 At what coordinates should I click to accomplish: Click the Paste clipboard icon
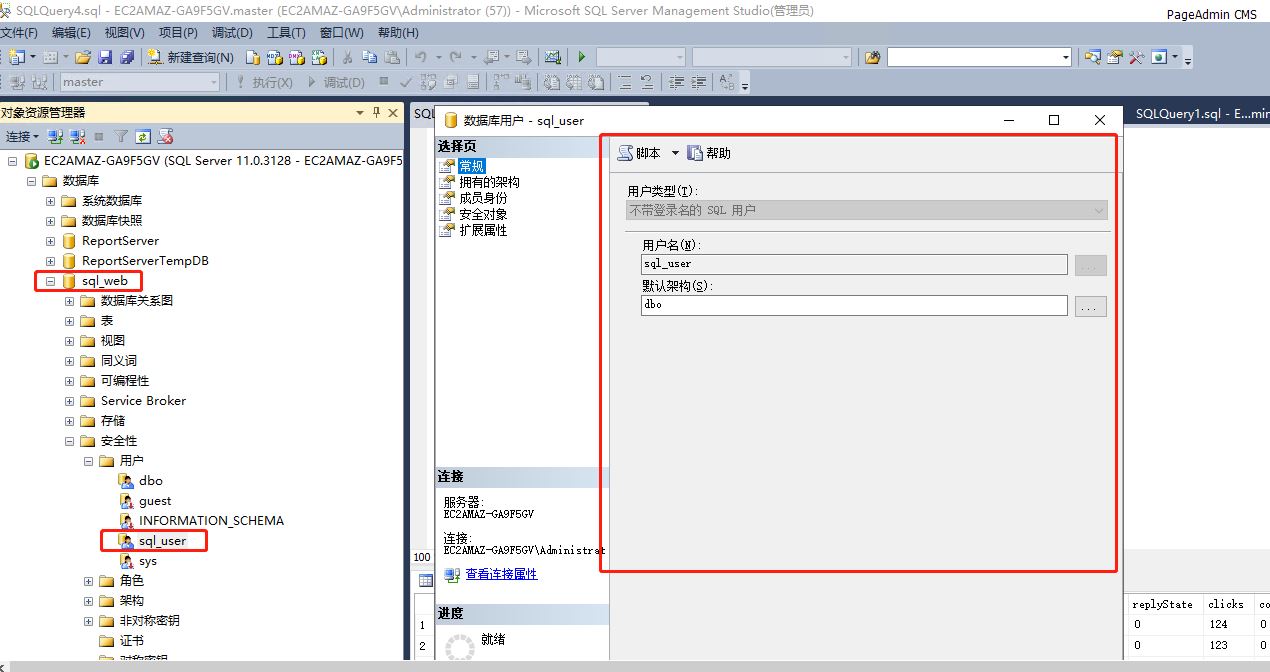coord(393,58)
